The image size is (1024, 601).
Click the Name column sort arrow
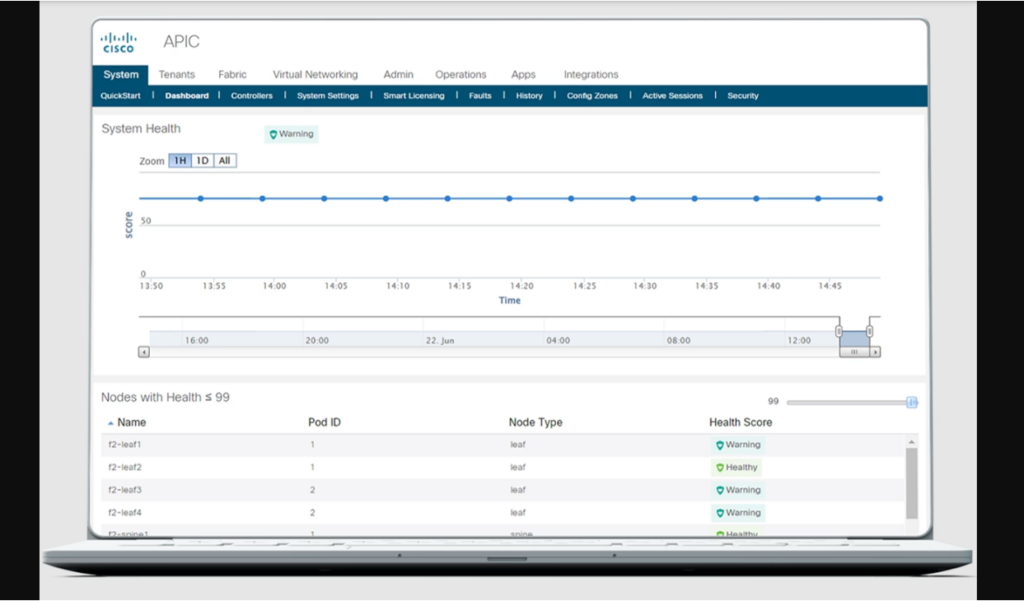(x=110, y=423)
